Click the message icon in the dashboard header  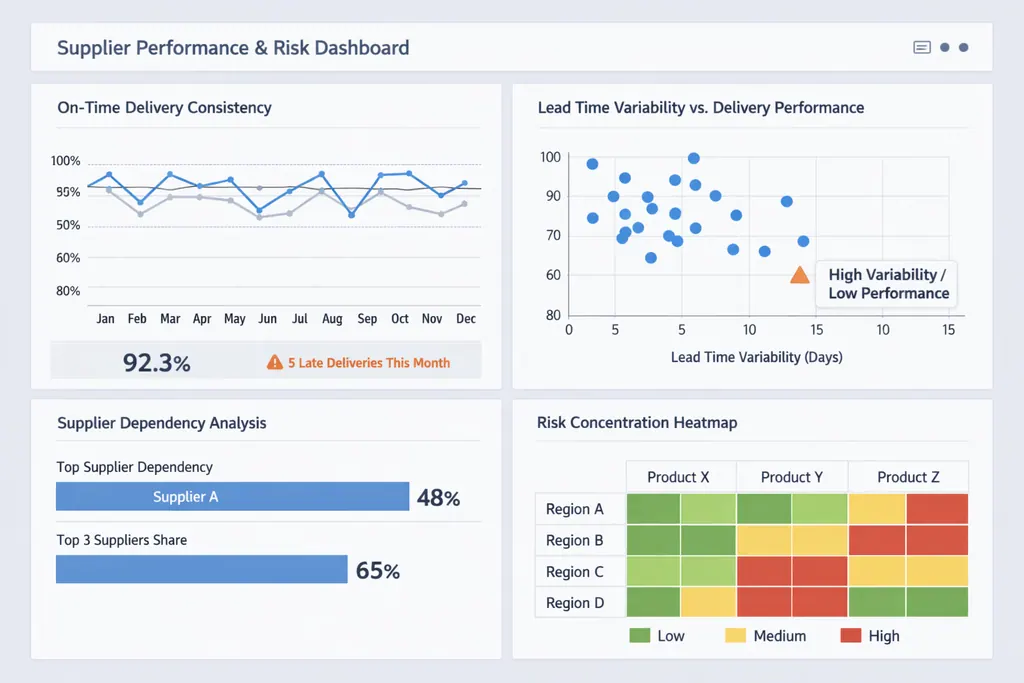point(922,47)
